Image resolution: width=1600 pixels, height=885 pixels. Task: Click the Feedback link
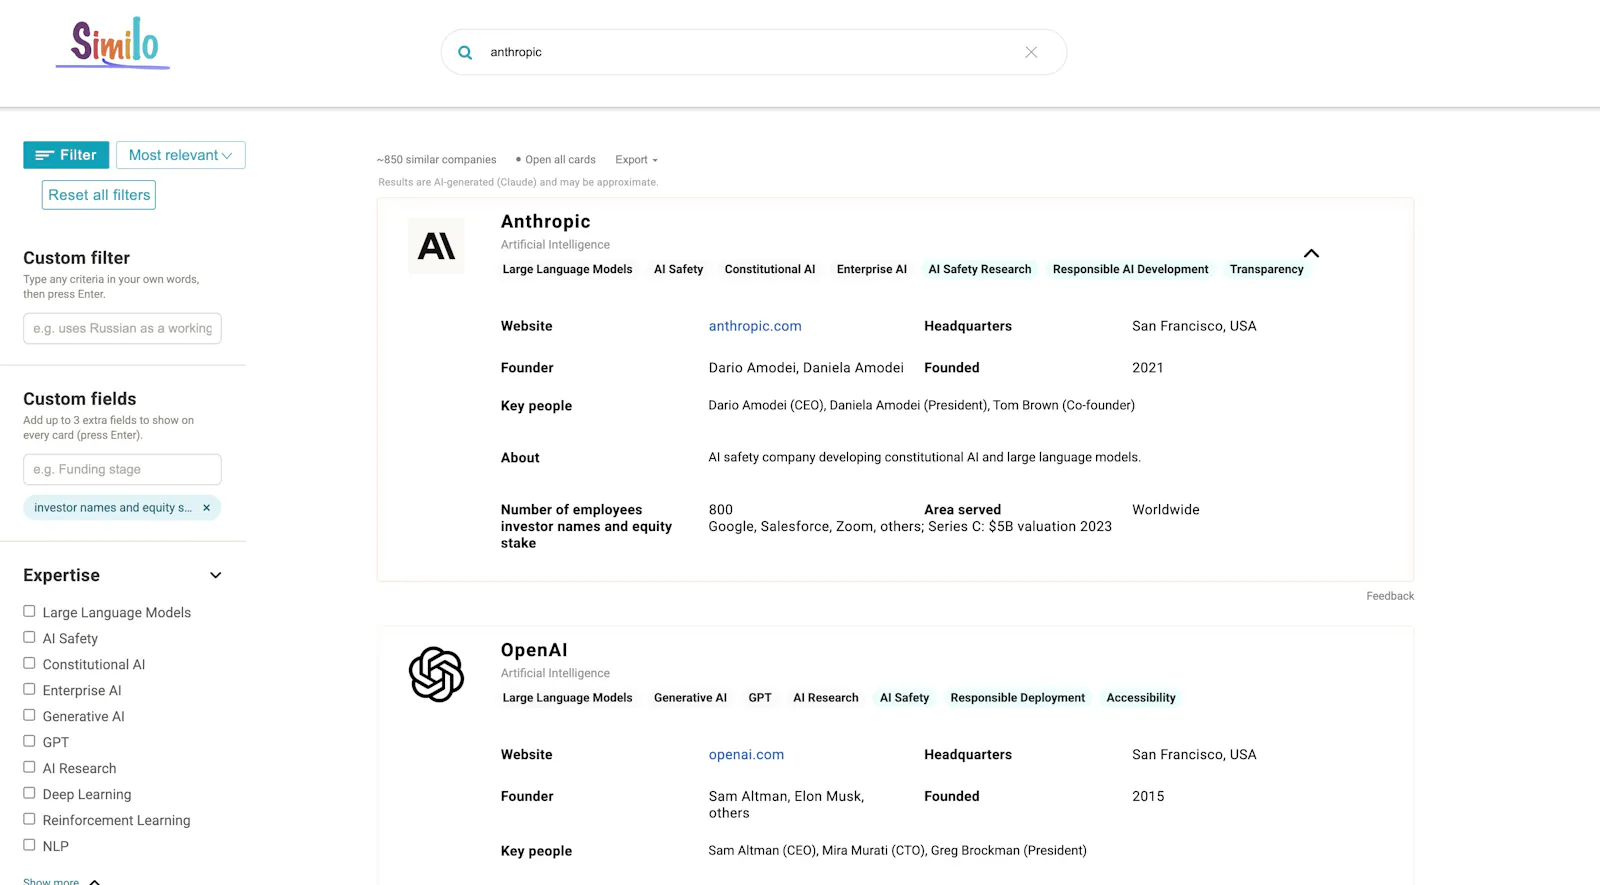[x=1390, y=596]
